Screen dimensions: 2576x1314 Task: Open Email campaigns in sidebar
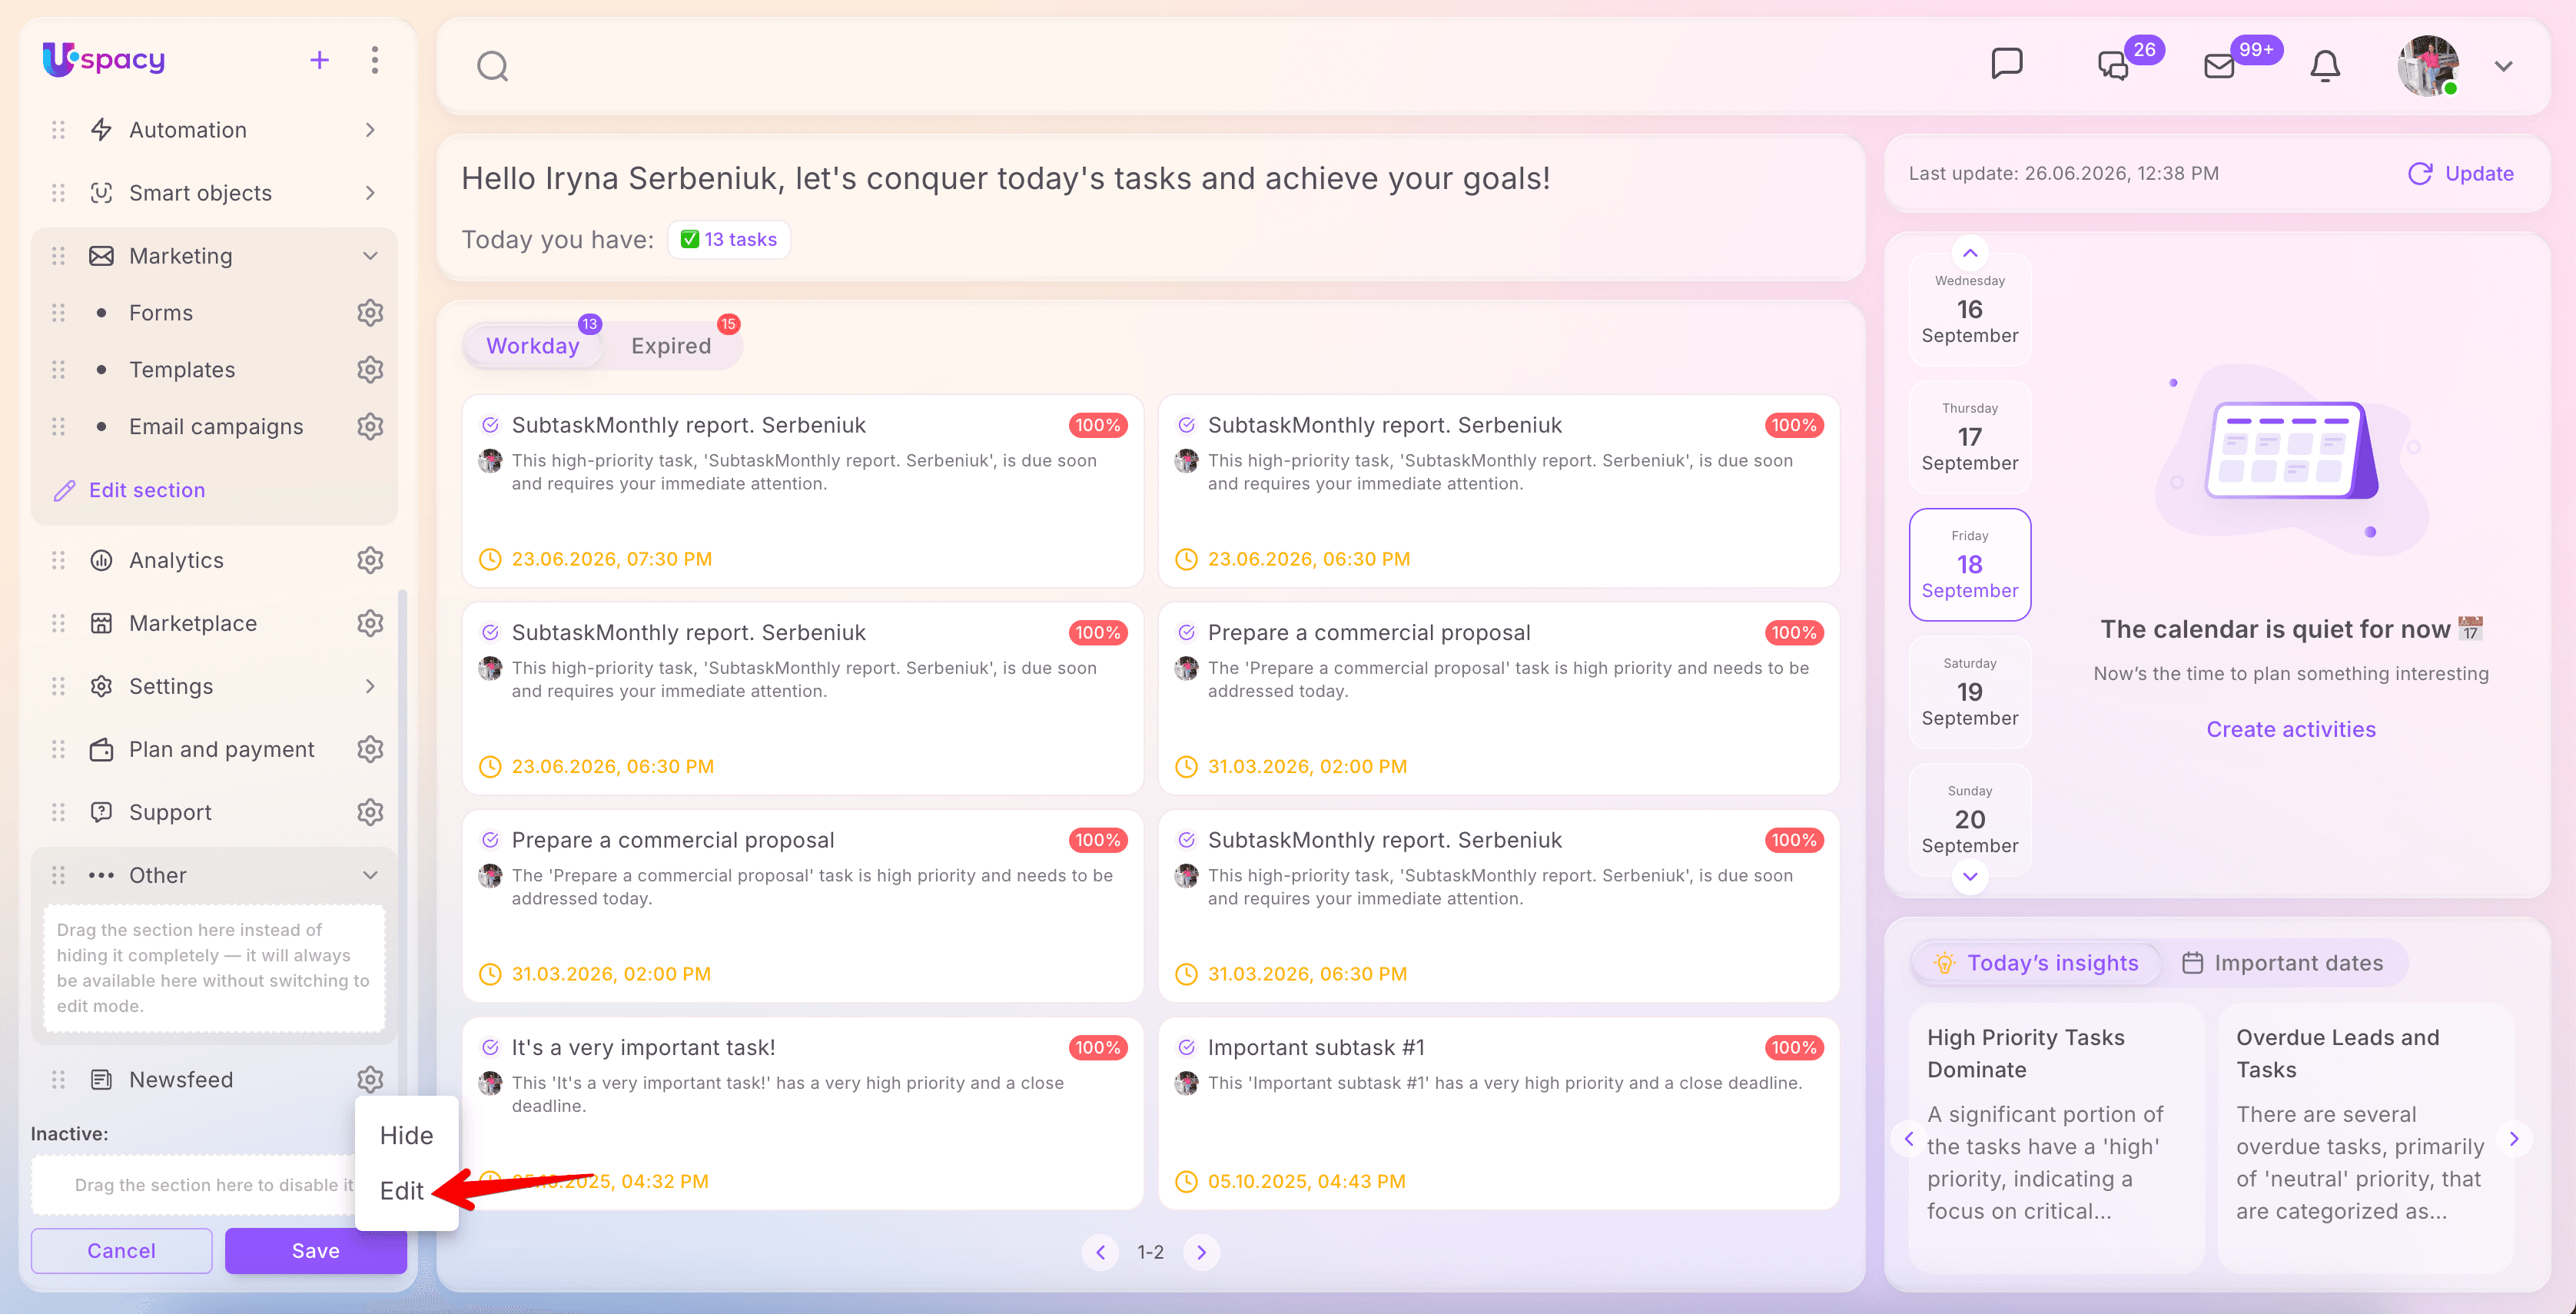216,427
